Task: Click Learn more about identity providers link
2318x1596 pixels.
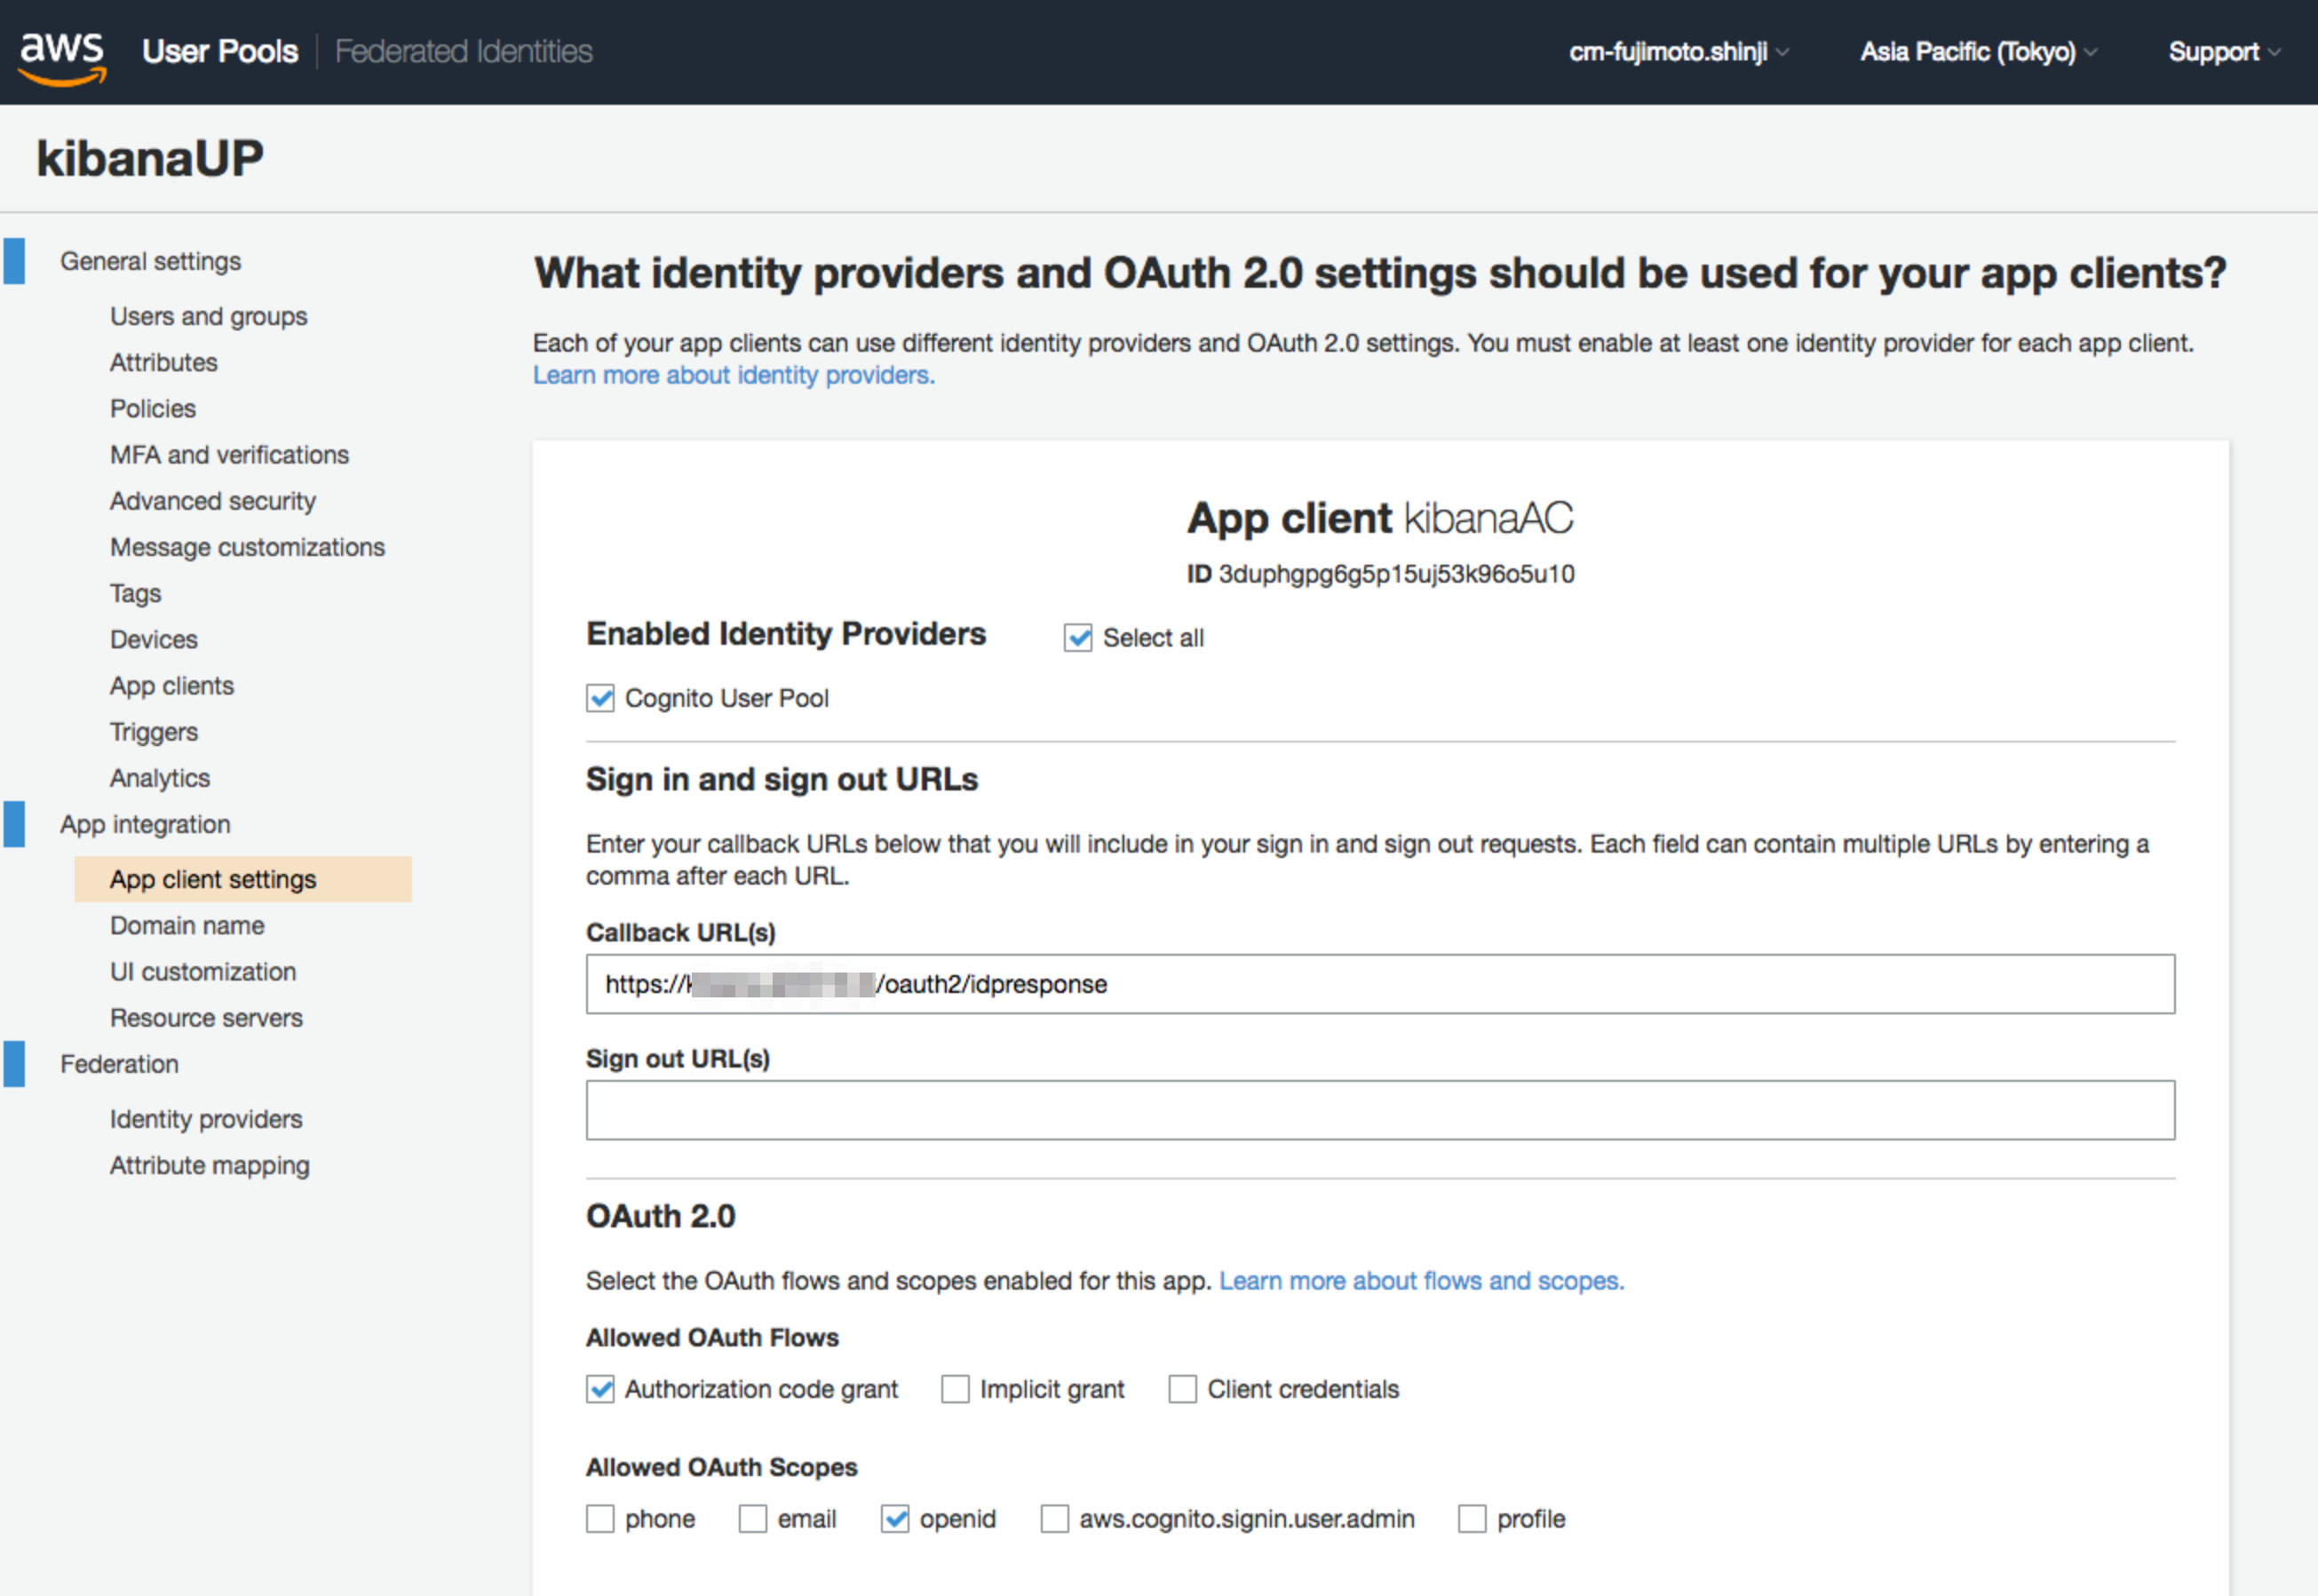Action: (x=733, y=375)
